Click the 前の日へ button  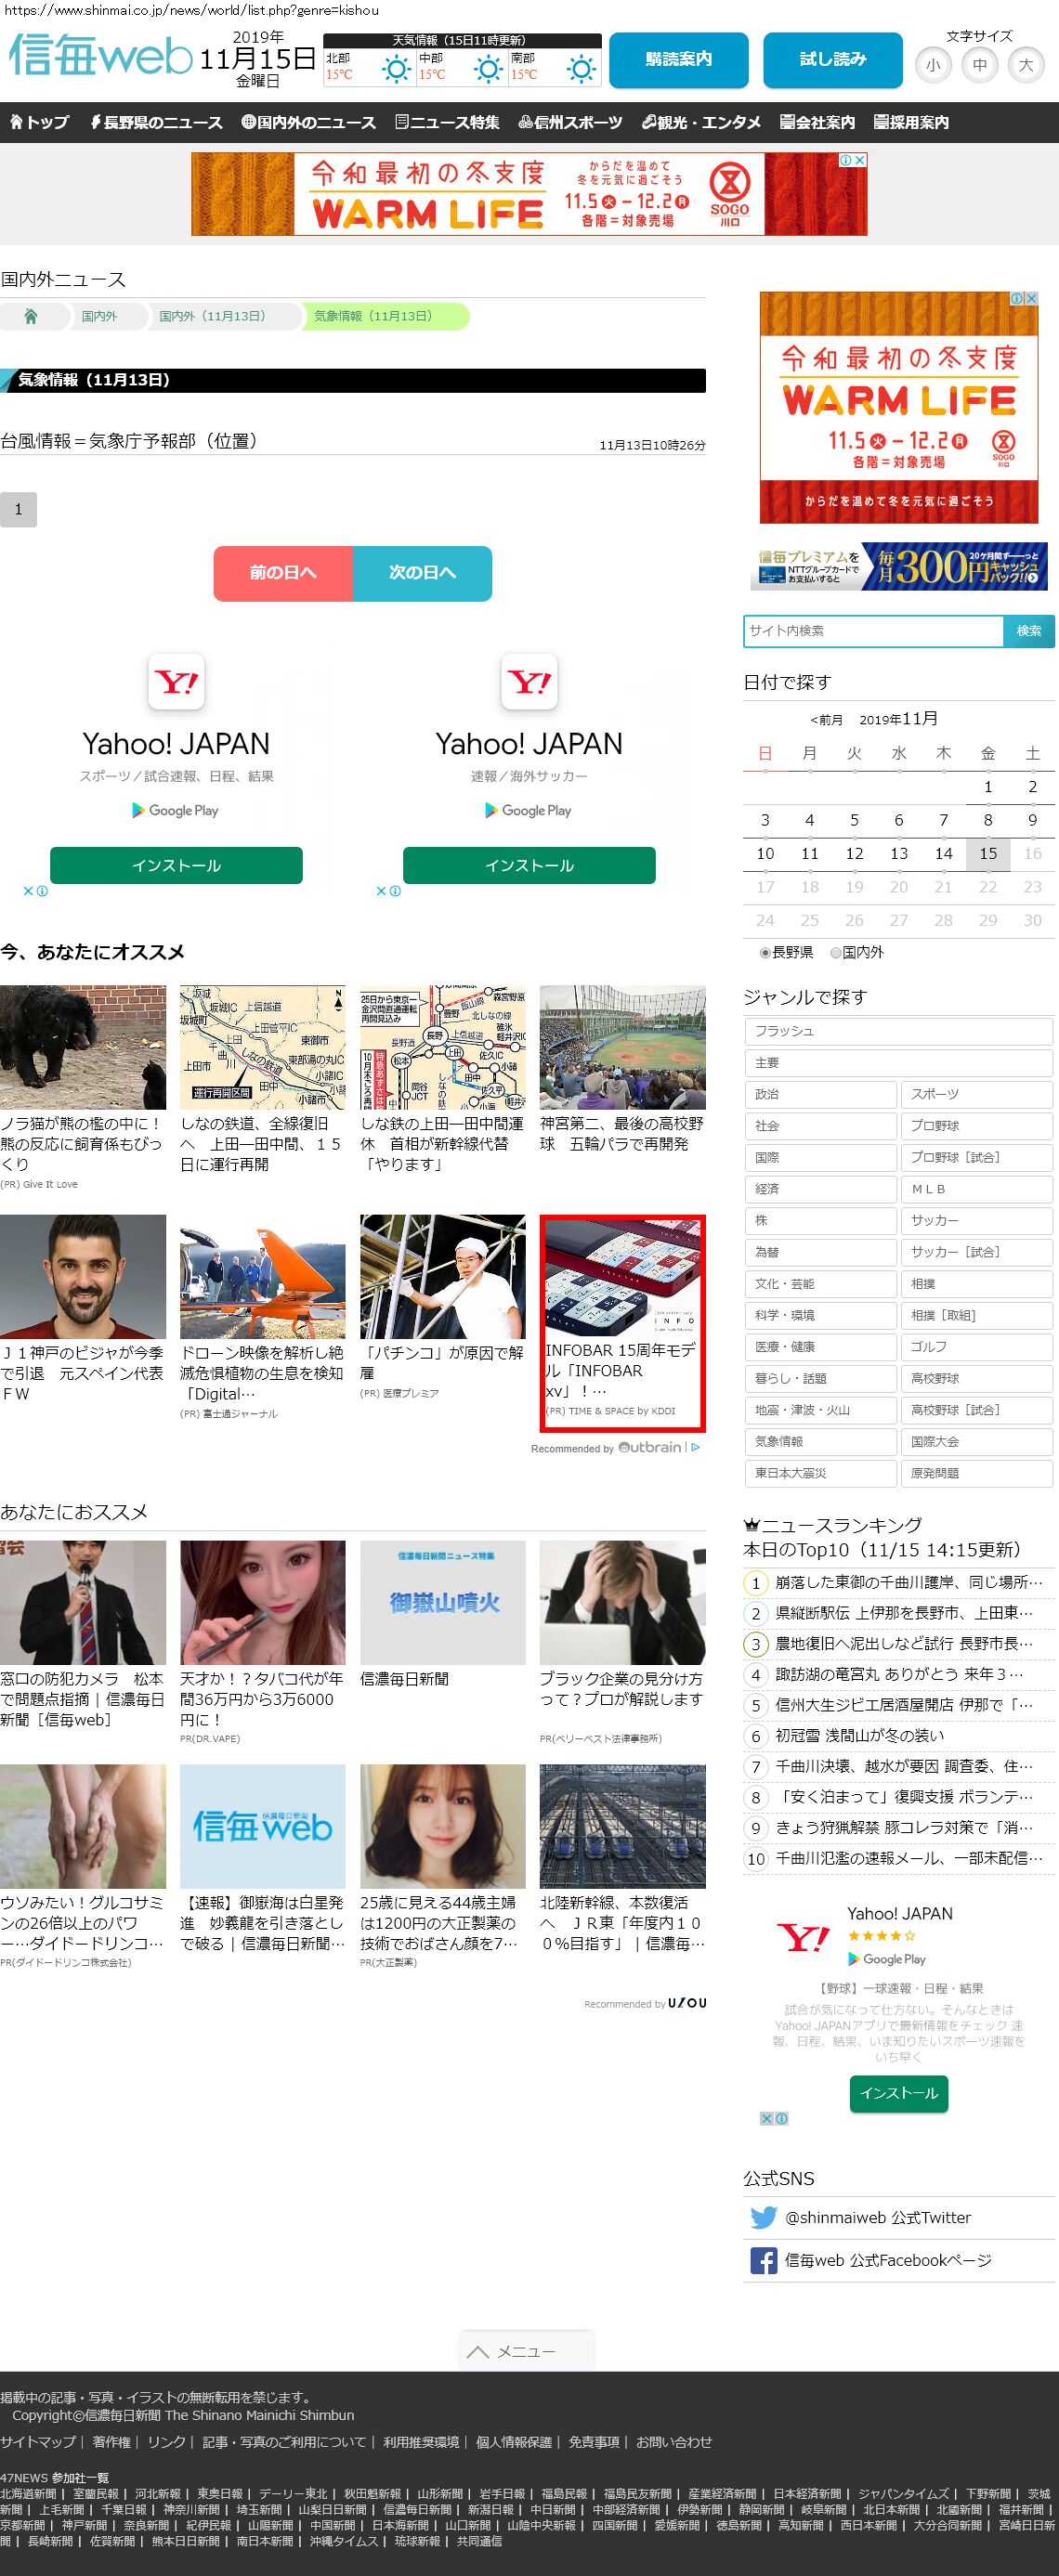coord(283,573)
